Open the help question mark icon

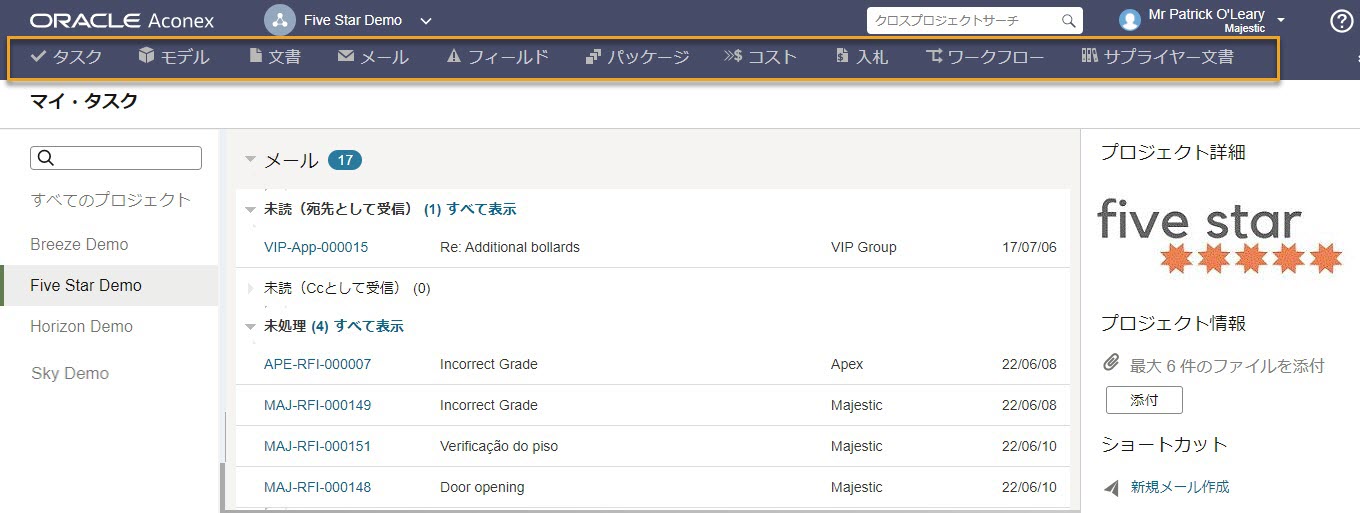point(1342,20)
